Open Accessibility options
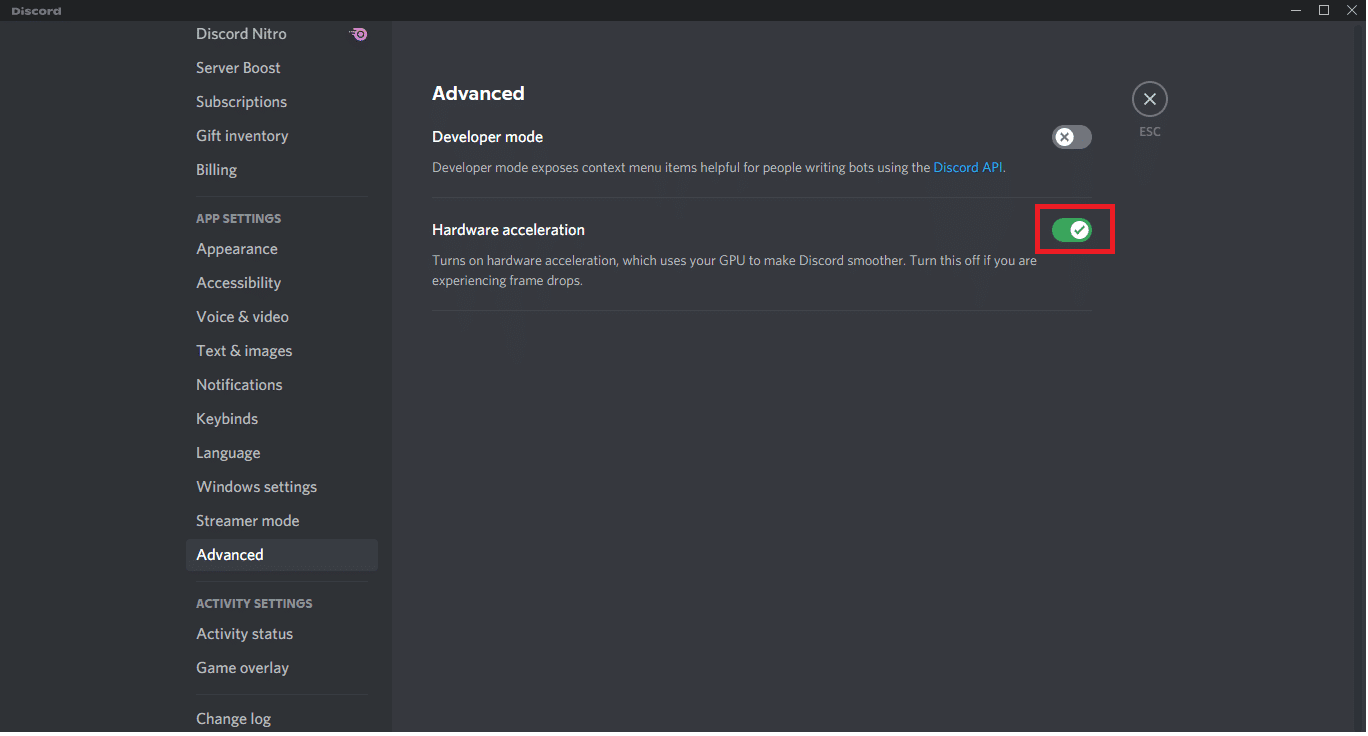Viewport: 1368px width, 736px height. click(x=238, y=282)
